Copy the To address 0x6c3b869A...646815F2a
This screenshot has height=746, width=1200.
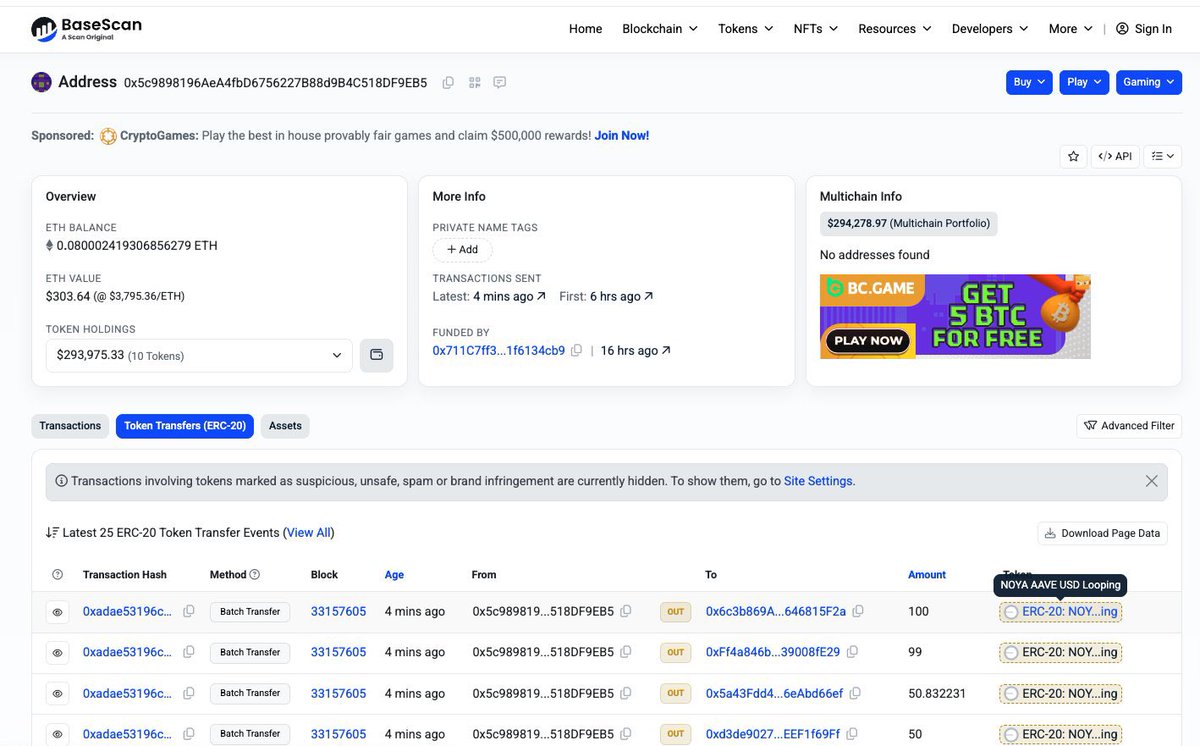click(x=858, y=611)
